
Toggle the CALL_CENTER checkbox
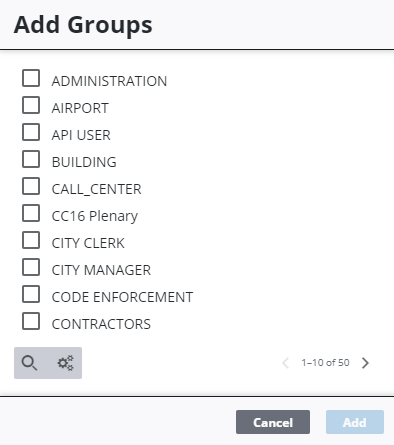pos(31,186)
